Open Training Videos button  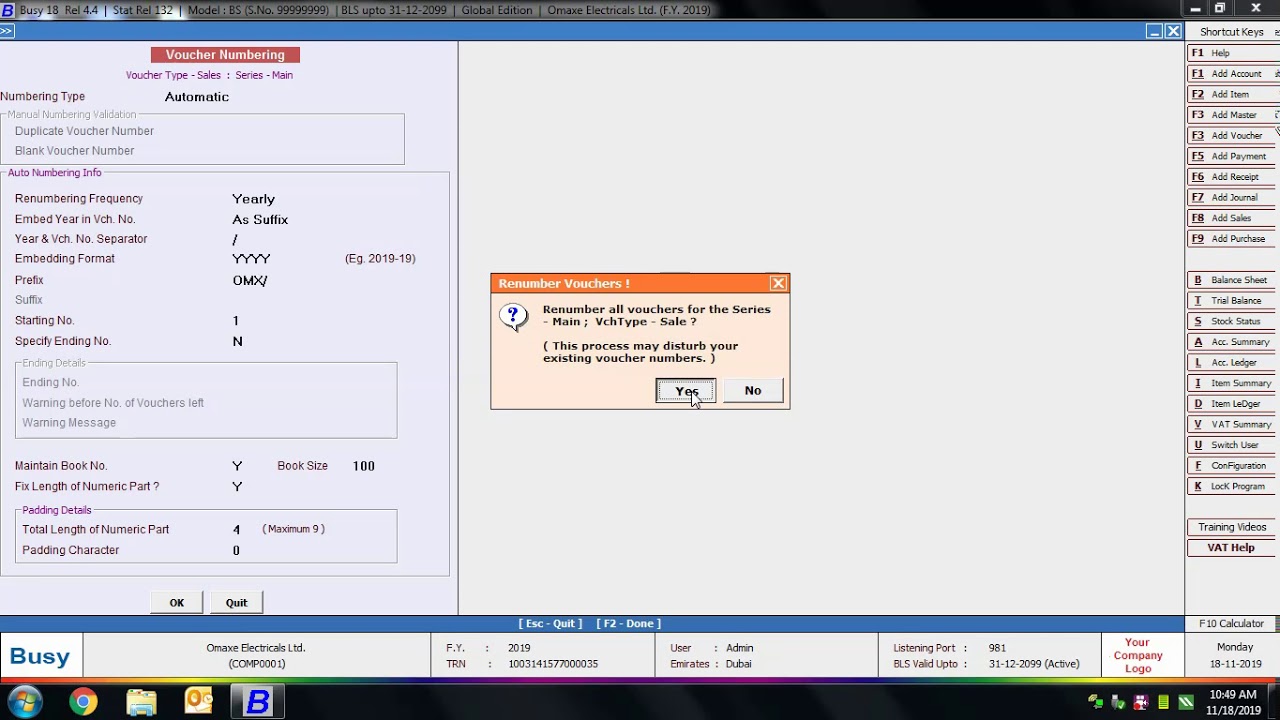[x=1232, y=527]
